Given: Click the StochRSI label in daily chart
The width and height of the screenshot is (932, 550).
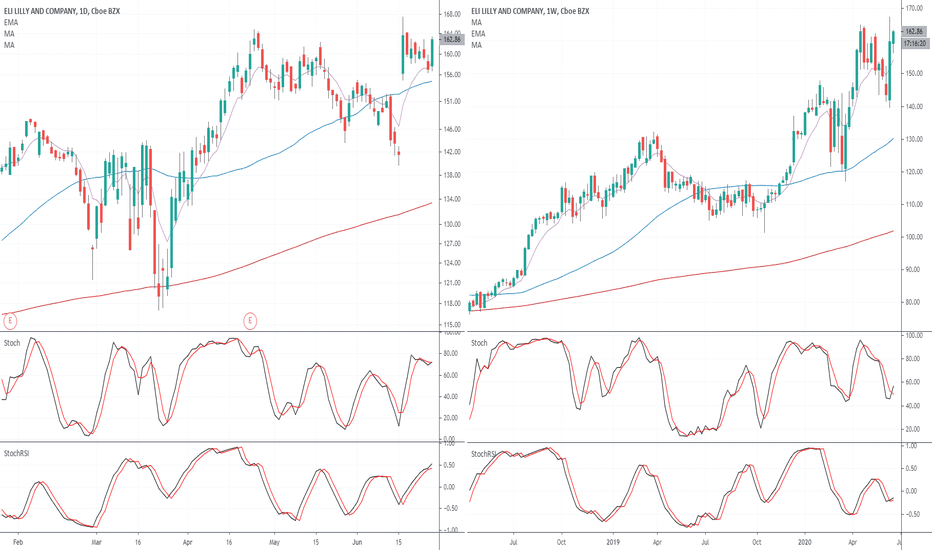Looking at the screenshot, I should [17, 454].
